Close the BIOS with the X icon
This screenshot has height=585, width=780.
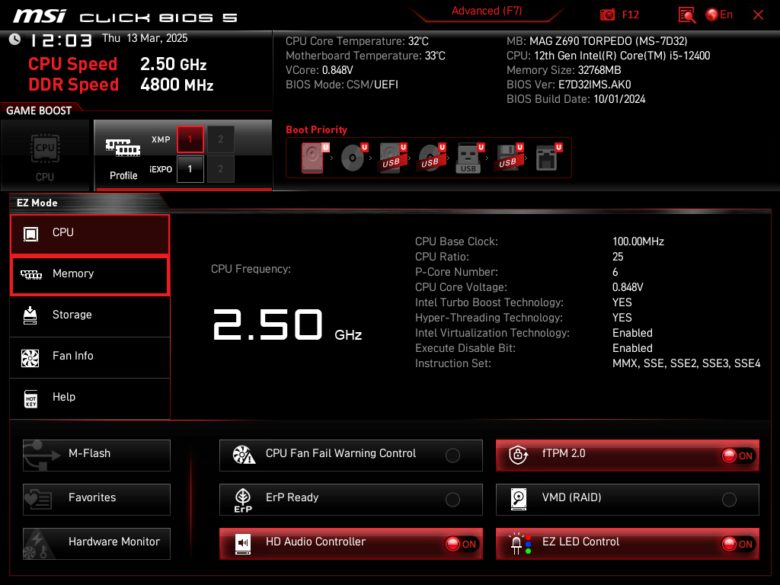(x=758, y=15)
